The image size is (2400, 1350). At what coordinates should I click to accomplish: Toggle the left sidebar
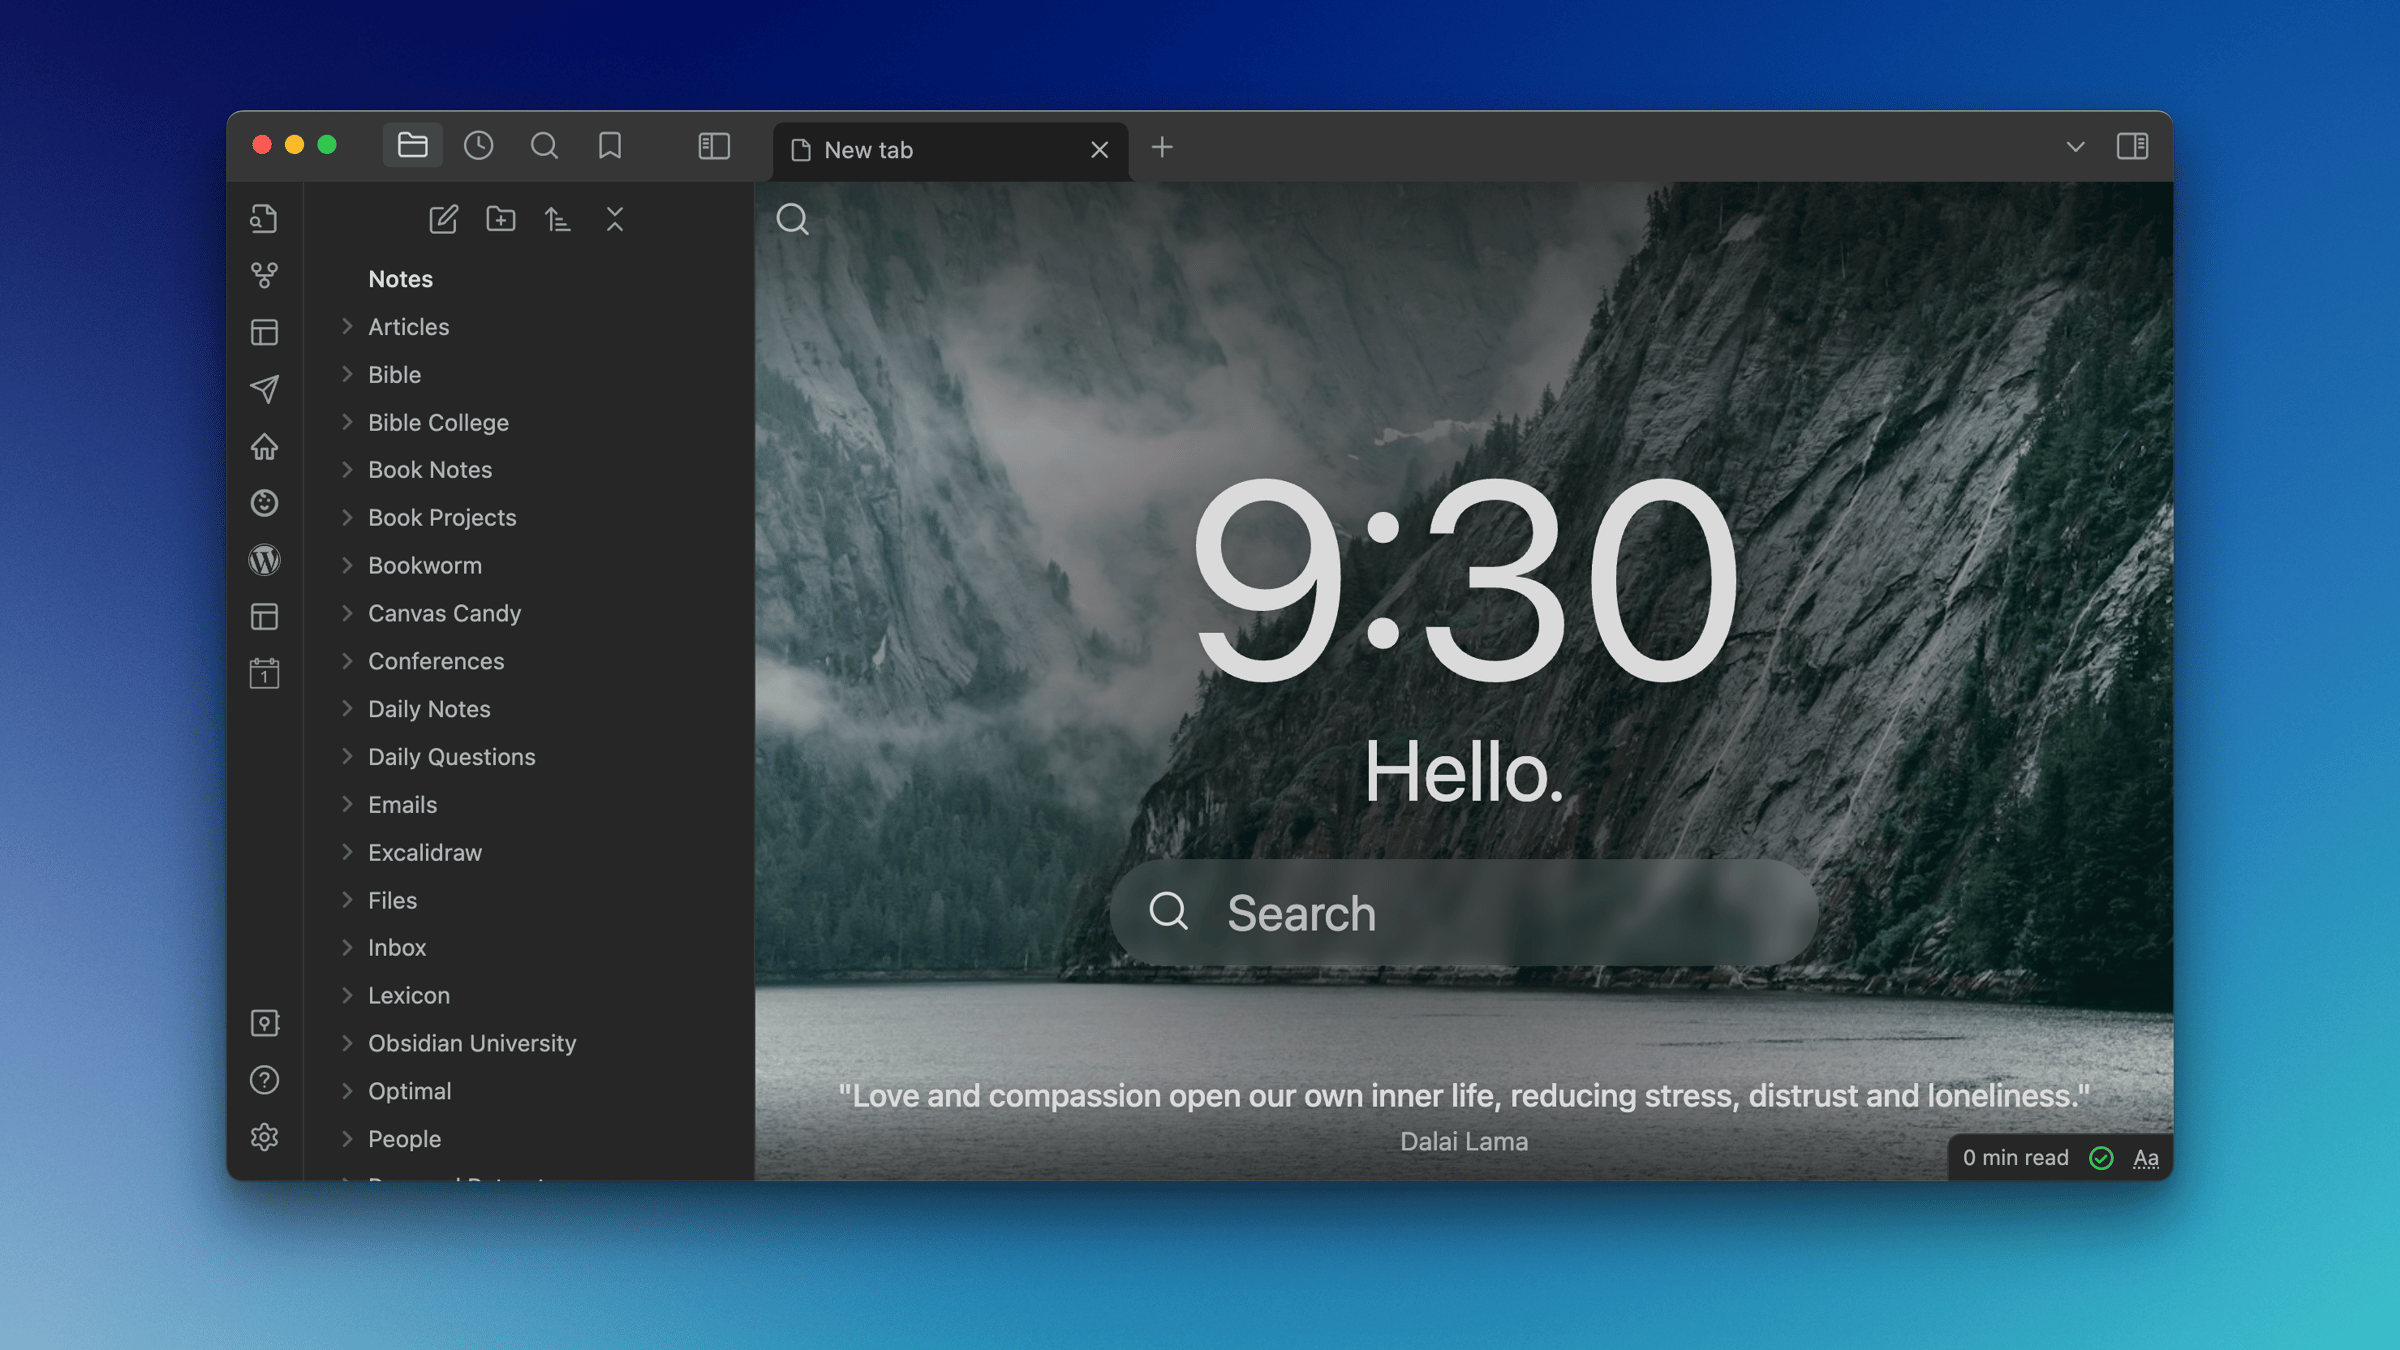pyautogui.click(x=714, y=146)
